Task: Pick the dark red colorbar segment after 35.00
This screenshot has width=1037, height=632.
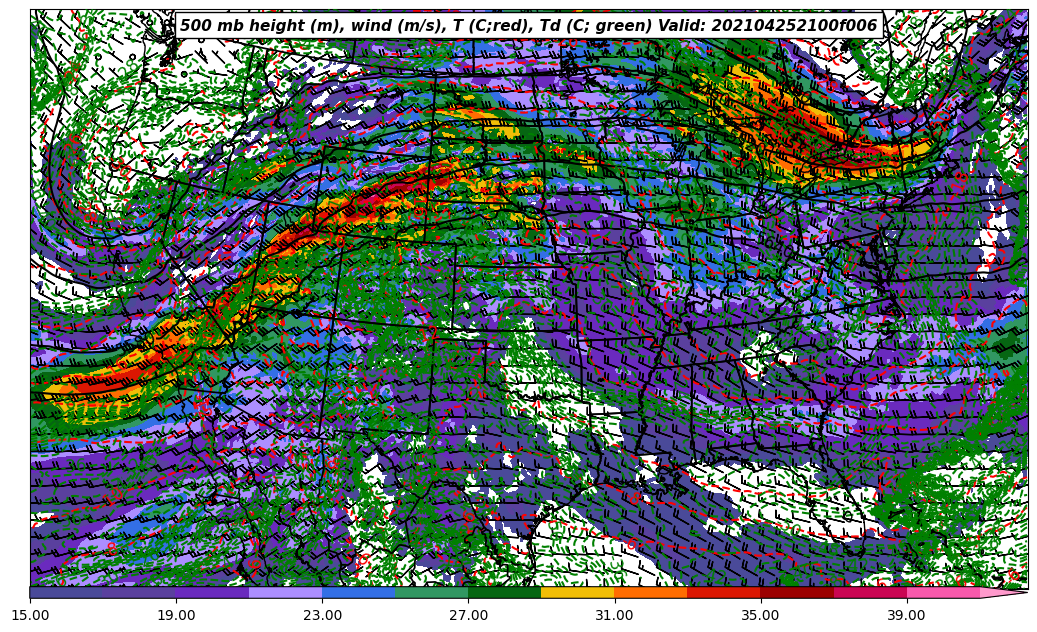Action: tap(797, 592)
